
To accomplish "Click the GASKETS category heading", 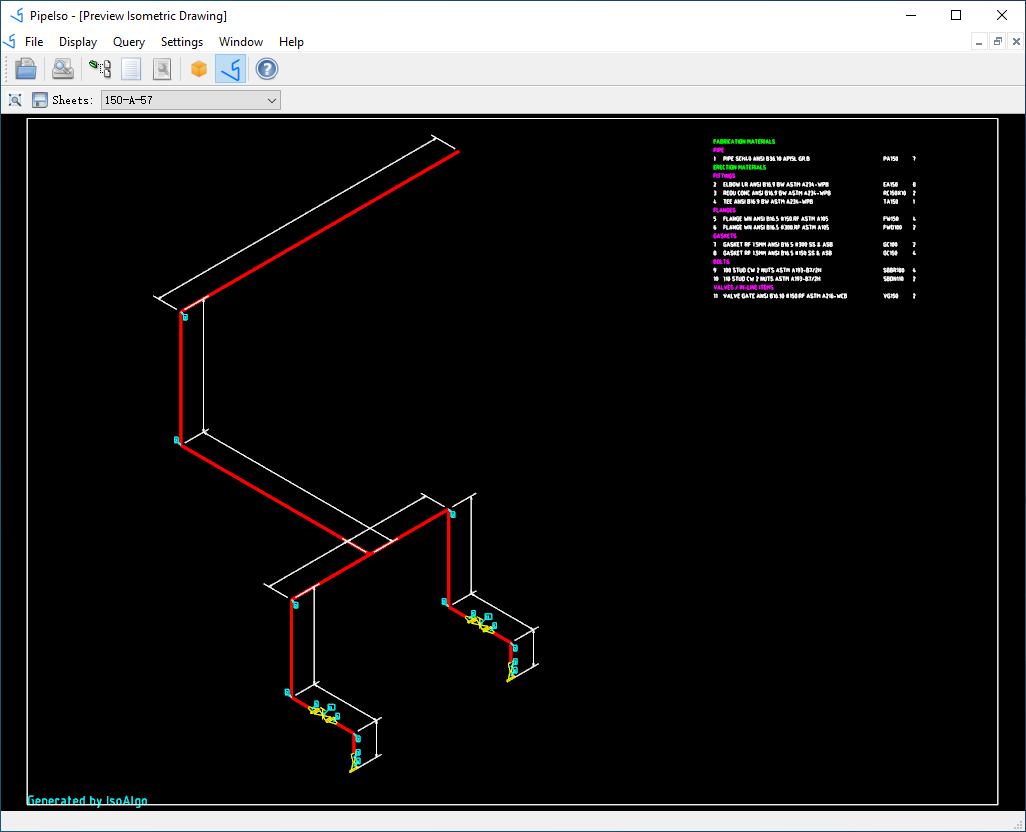I will 724,235.
